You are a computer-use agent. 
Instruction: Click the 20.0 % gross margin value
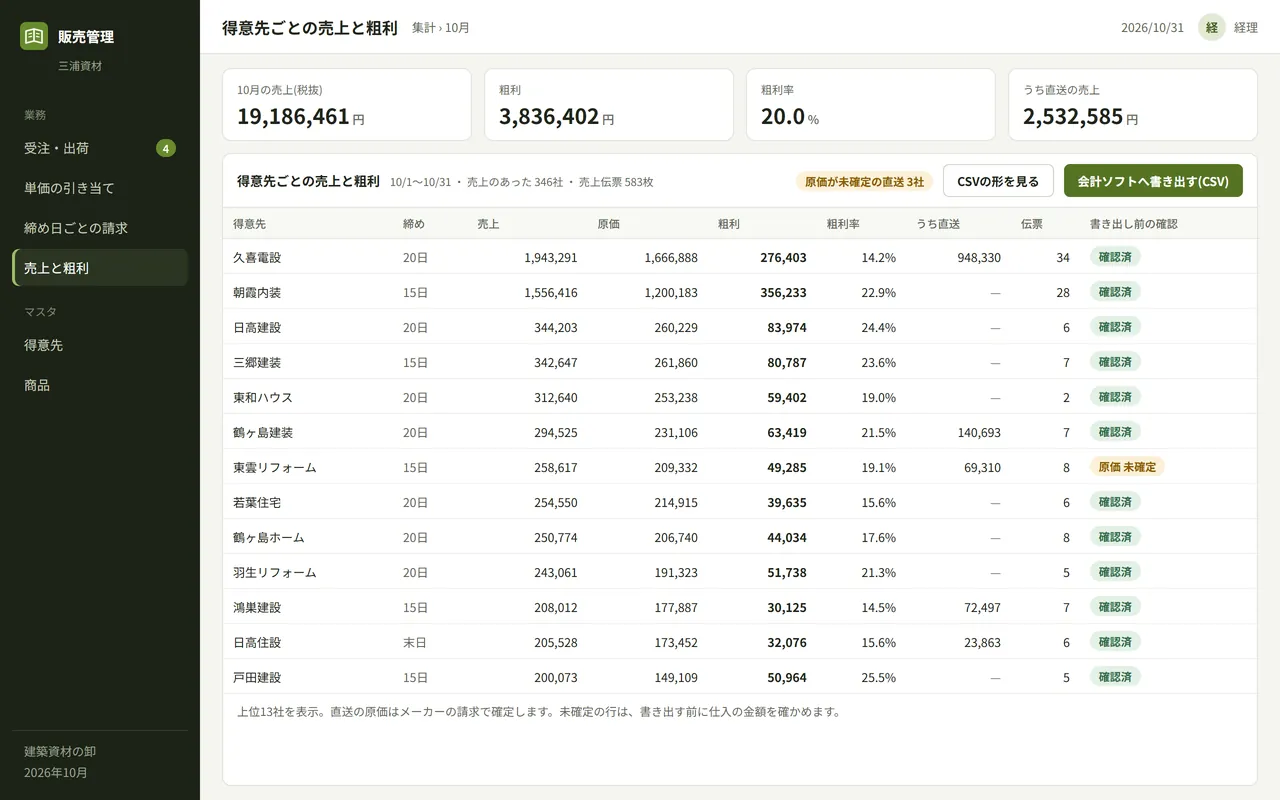[790, 116]
